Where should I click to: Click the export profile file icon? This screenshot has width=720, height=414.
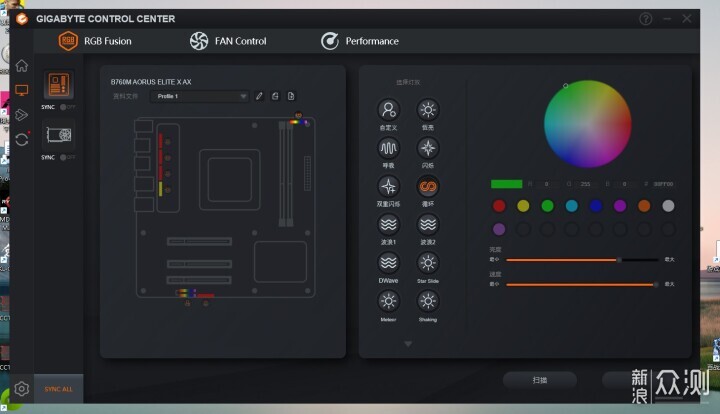click(291, 96)
